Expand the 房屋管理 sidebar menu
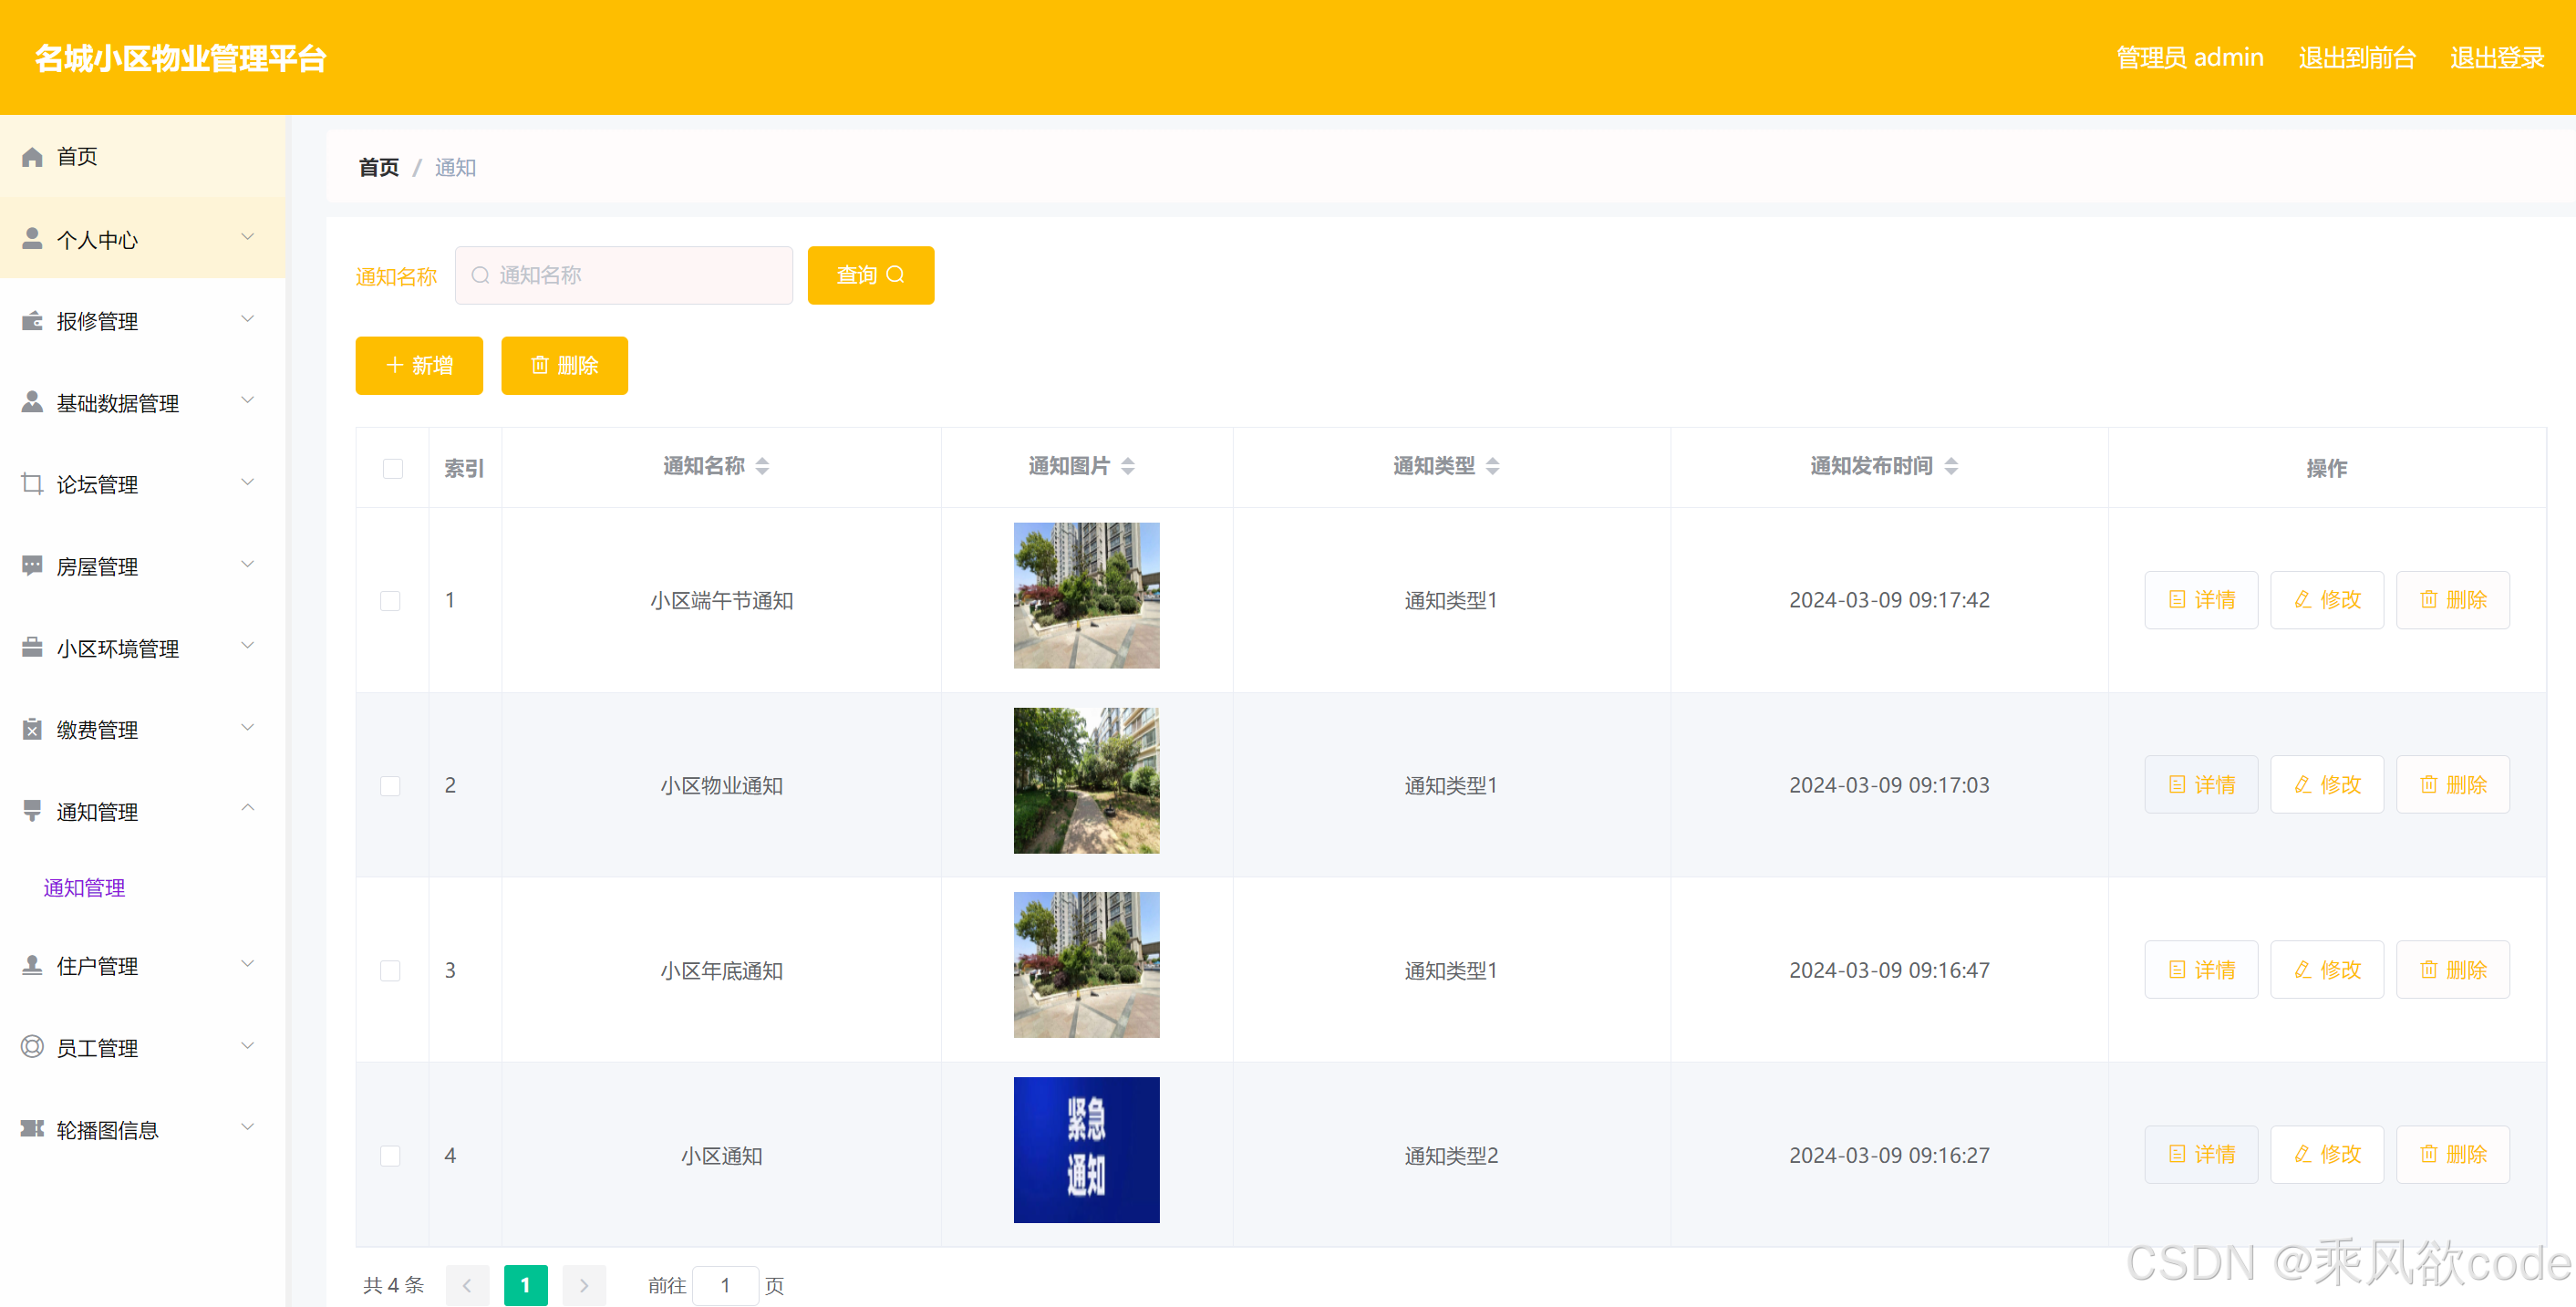This screenshot has width=2576, height=1307. click(x=247, y=565)
